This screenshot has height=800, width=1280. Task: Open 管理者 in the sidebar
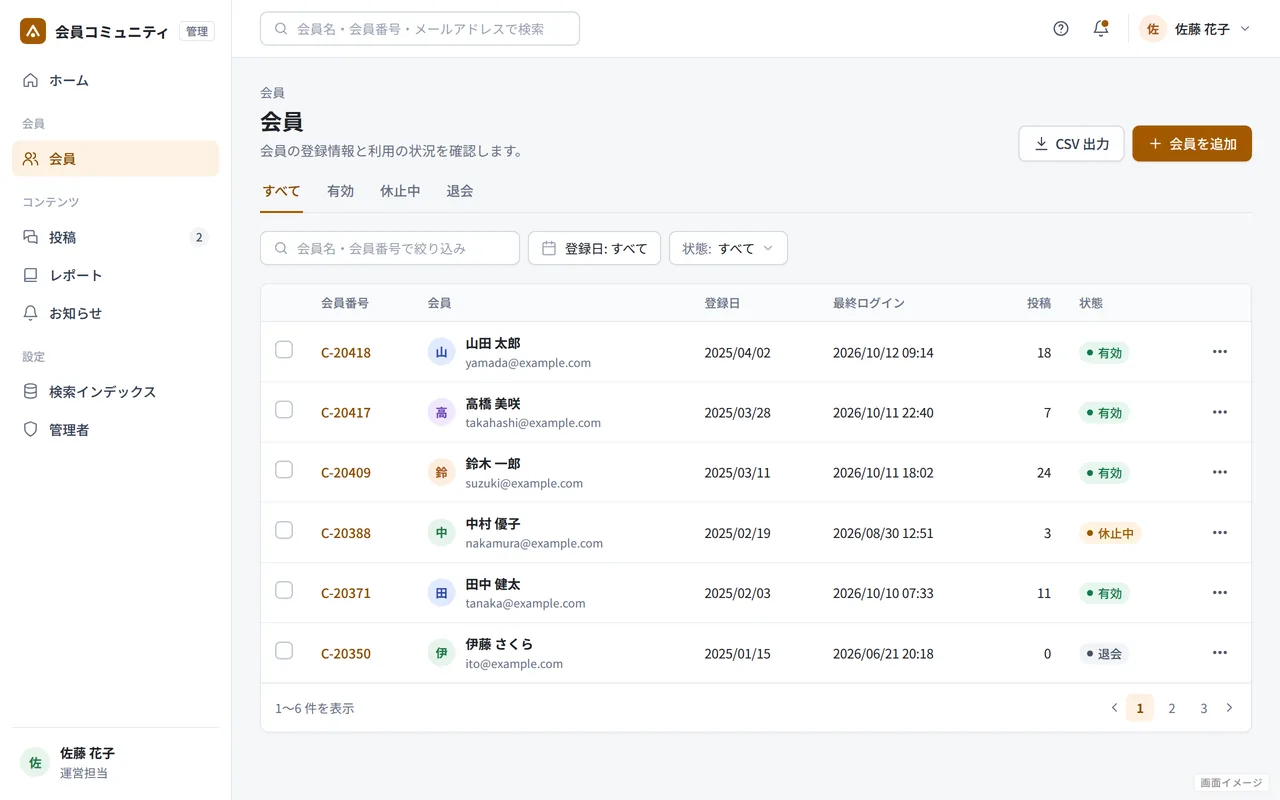click(115, 430)
